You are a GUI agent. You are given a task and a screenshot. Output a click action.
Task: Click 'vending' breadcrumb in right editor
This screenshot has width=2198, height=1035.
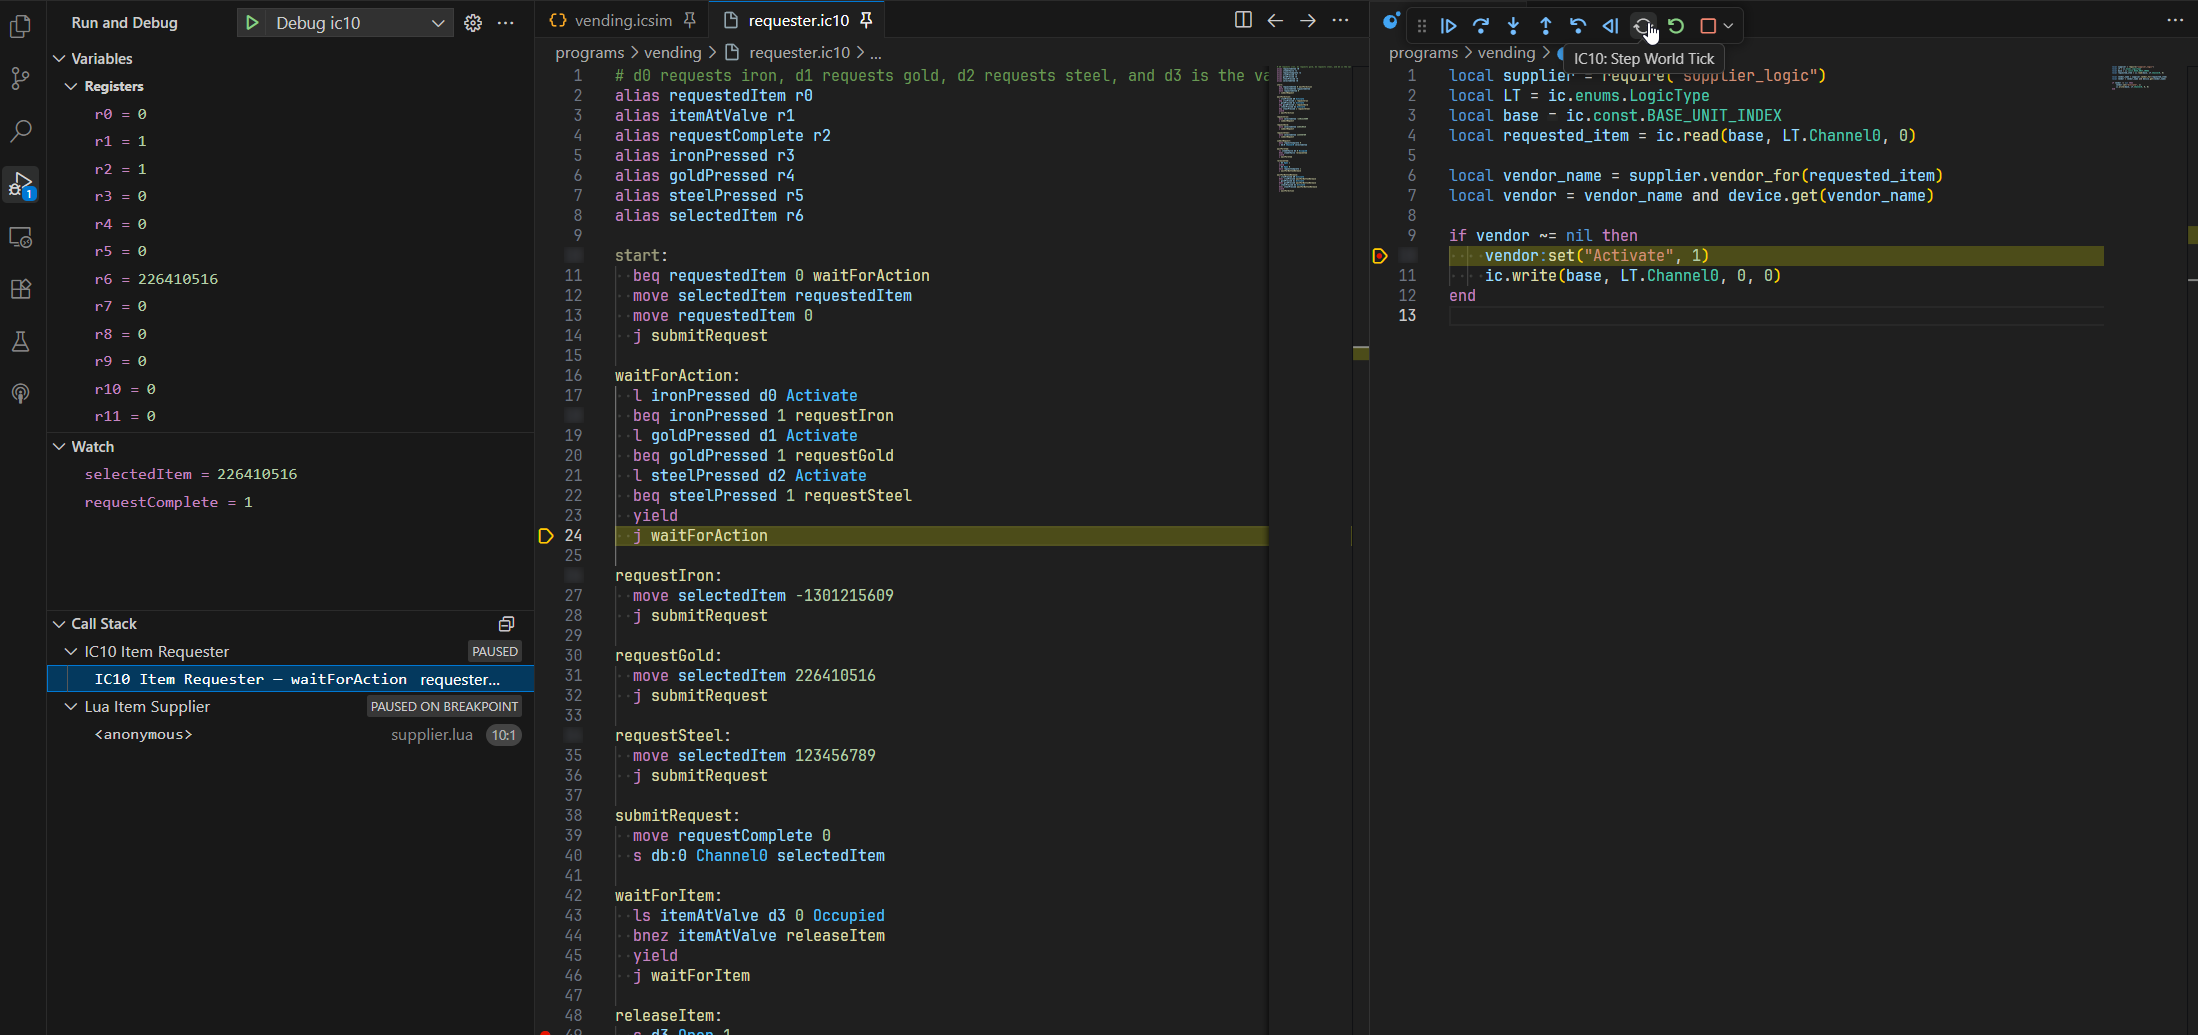pyautogui.click(x=1506, y=53)
